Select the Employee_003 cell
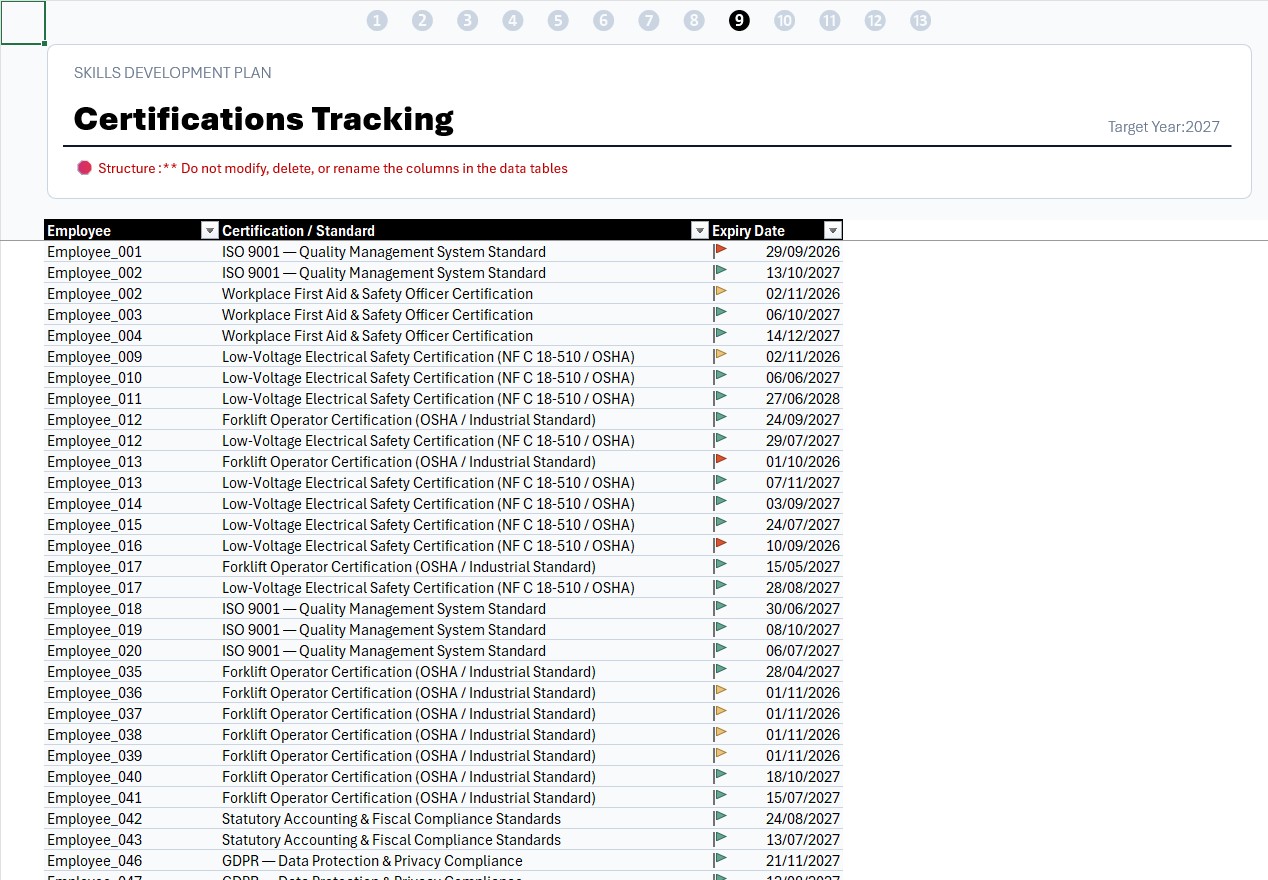Viewport: 1268px width, 880px height. (x=132, y=315)
